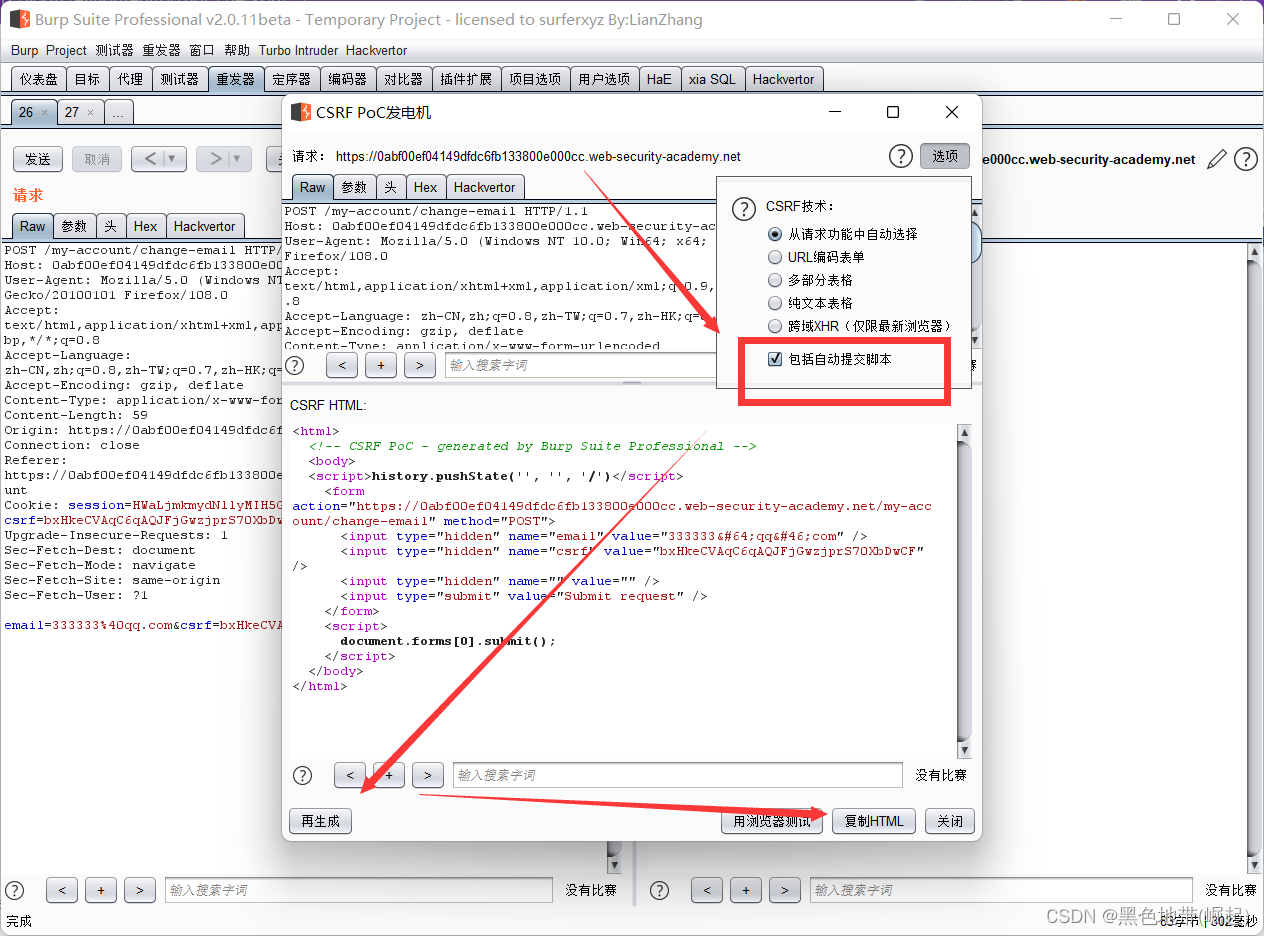Open 重发器 menu in menu bar
1264x936 pixels.
[x=161, y=50]
